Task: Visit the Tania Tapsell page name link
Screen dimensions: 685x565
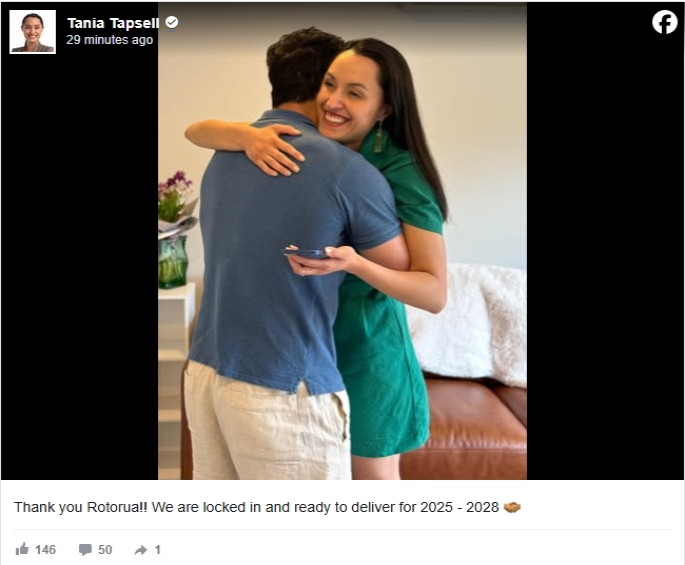Action: point(113,23)
